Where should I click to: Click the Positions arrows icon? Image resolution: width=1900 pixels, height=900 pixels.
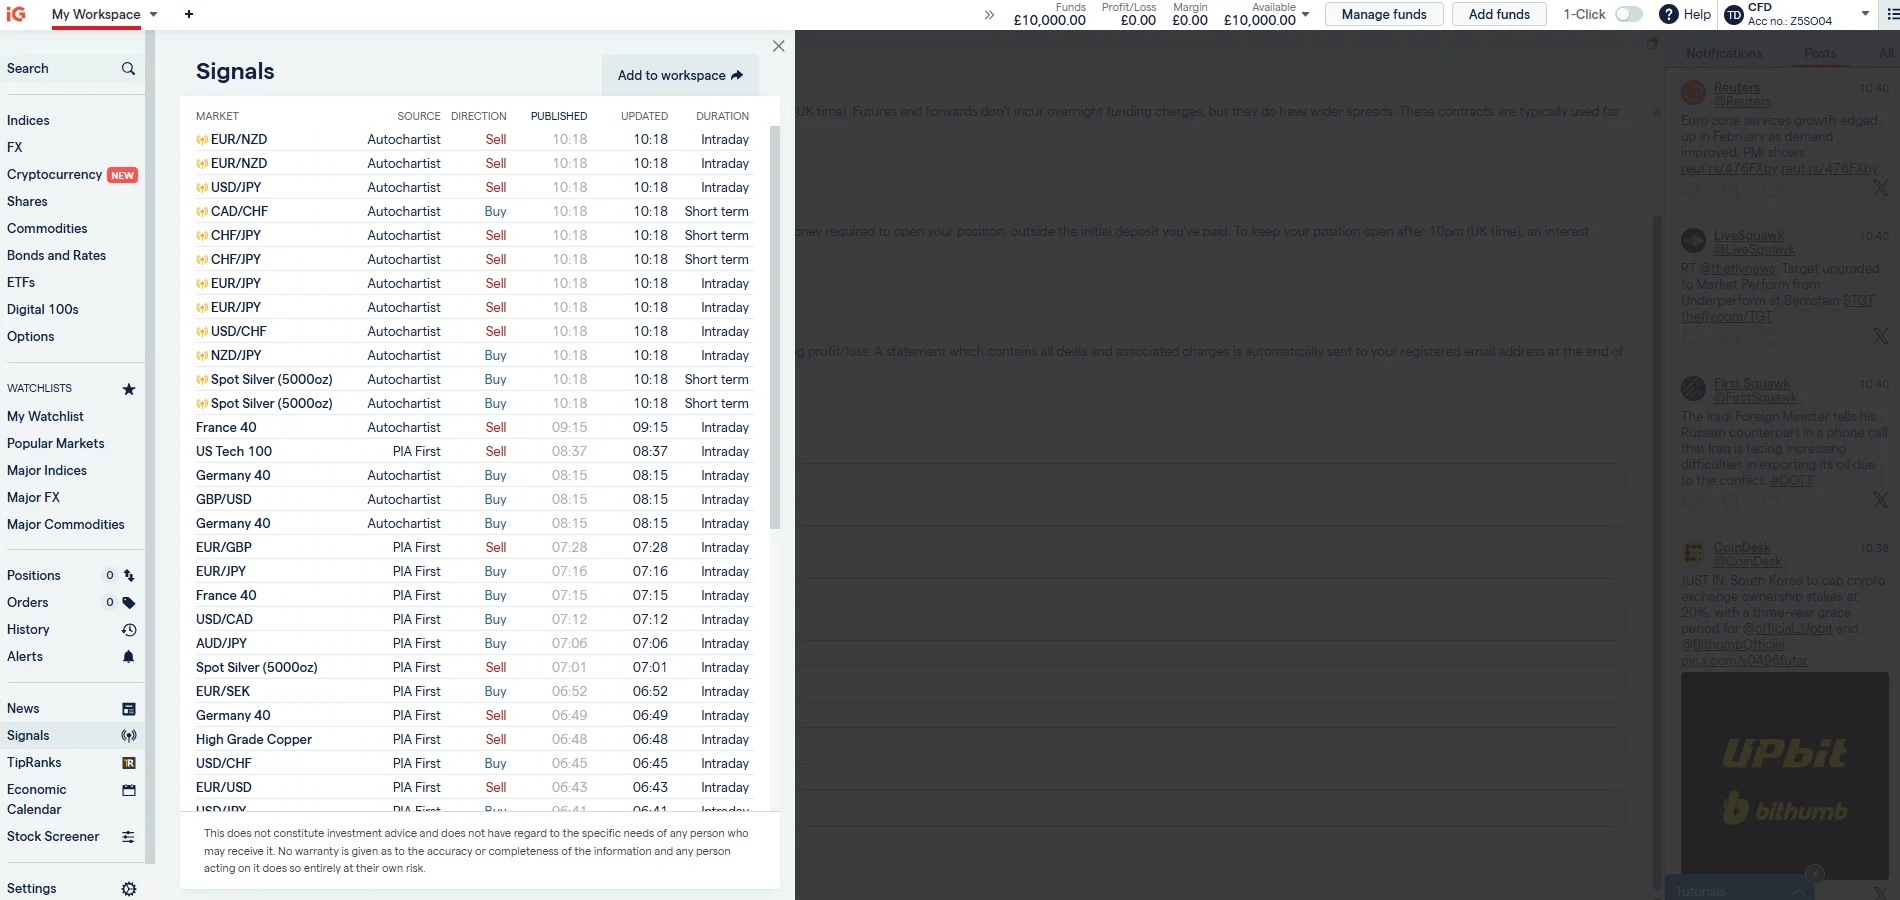[129, 575]
